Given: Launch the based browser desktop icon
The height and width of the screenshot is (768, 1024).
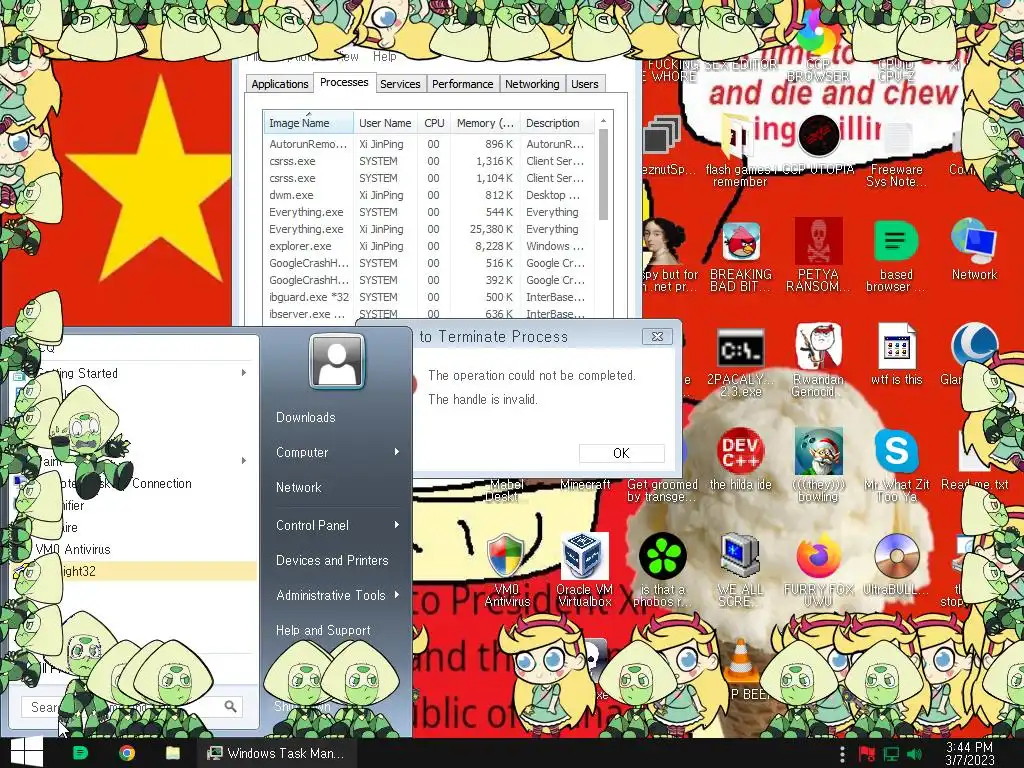Looking at the screenshot, I should 896,242.
